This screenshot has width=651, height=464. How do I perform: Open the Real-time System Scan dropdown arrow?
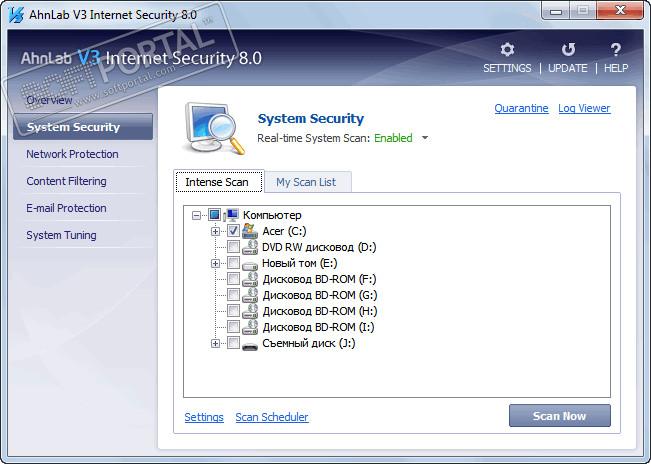(x=425, y=138)
